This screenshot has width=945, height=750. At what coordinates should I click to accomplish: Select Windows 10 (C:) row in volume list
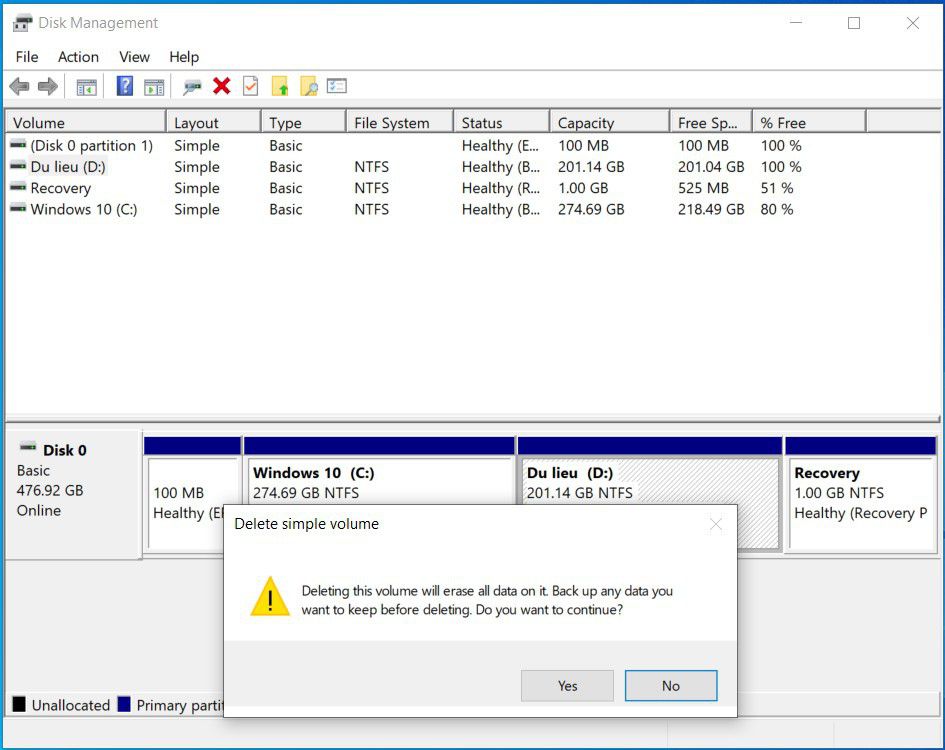83,210
